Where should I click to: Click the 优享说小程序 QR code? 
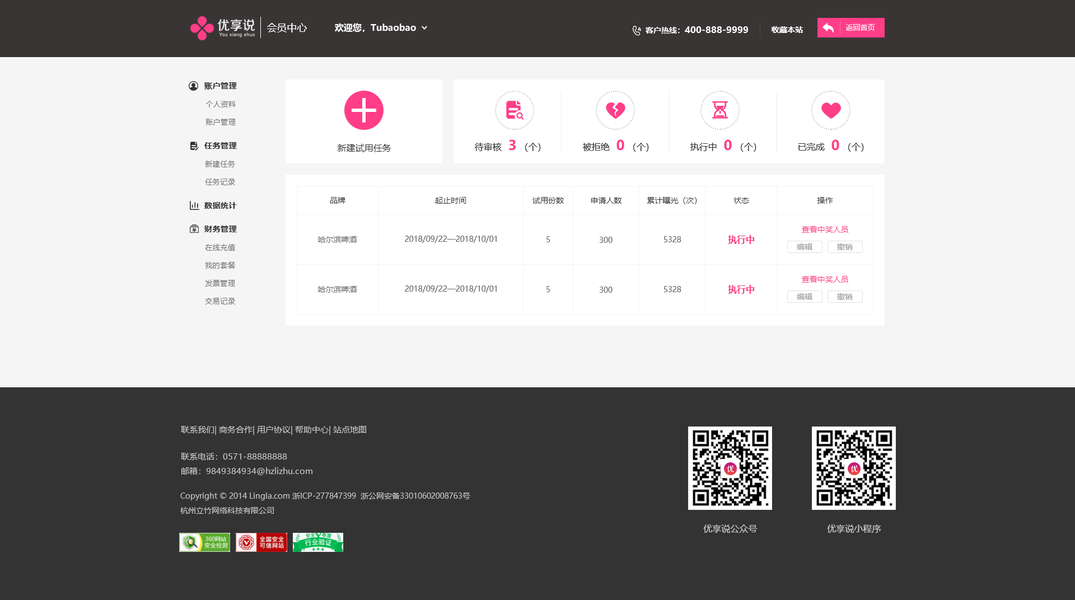coord(854,468)
